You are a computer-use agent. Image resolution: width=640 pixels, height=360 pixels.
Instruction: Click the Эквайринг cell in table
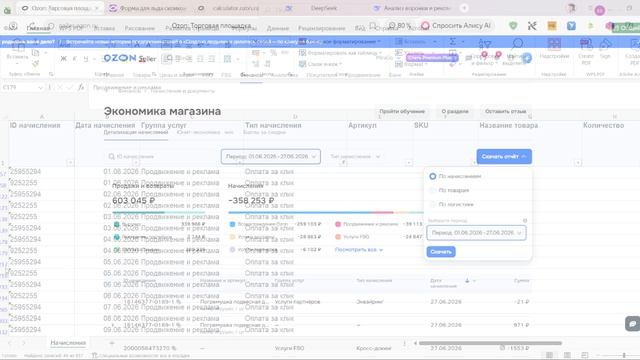[370, 302]
